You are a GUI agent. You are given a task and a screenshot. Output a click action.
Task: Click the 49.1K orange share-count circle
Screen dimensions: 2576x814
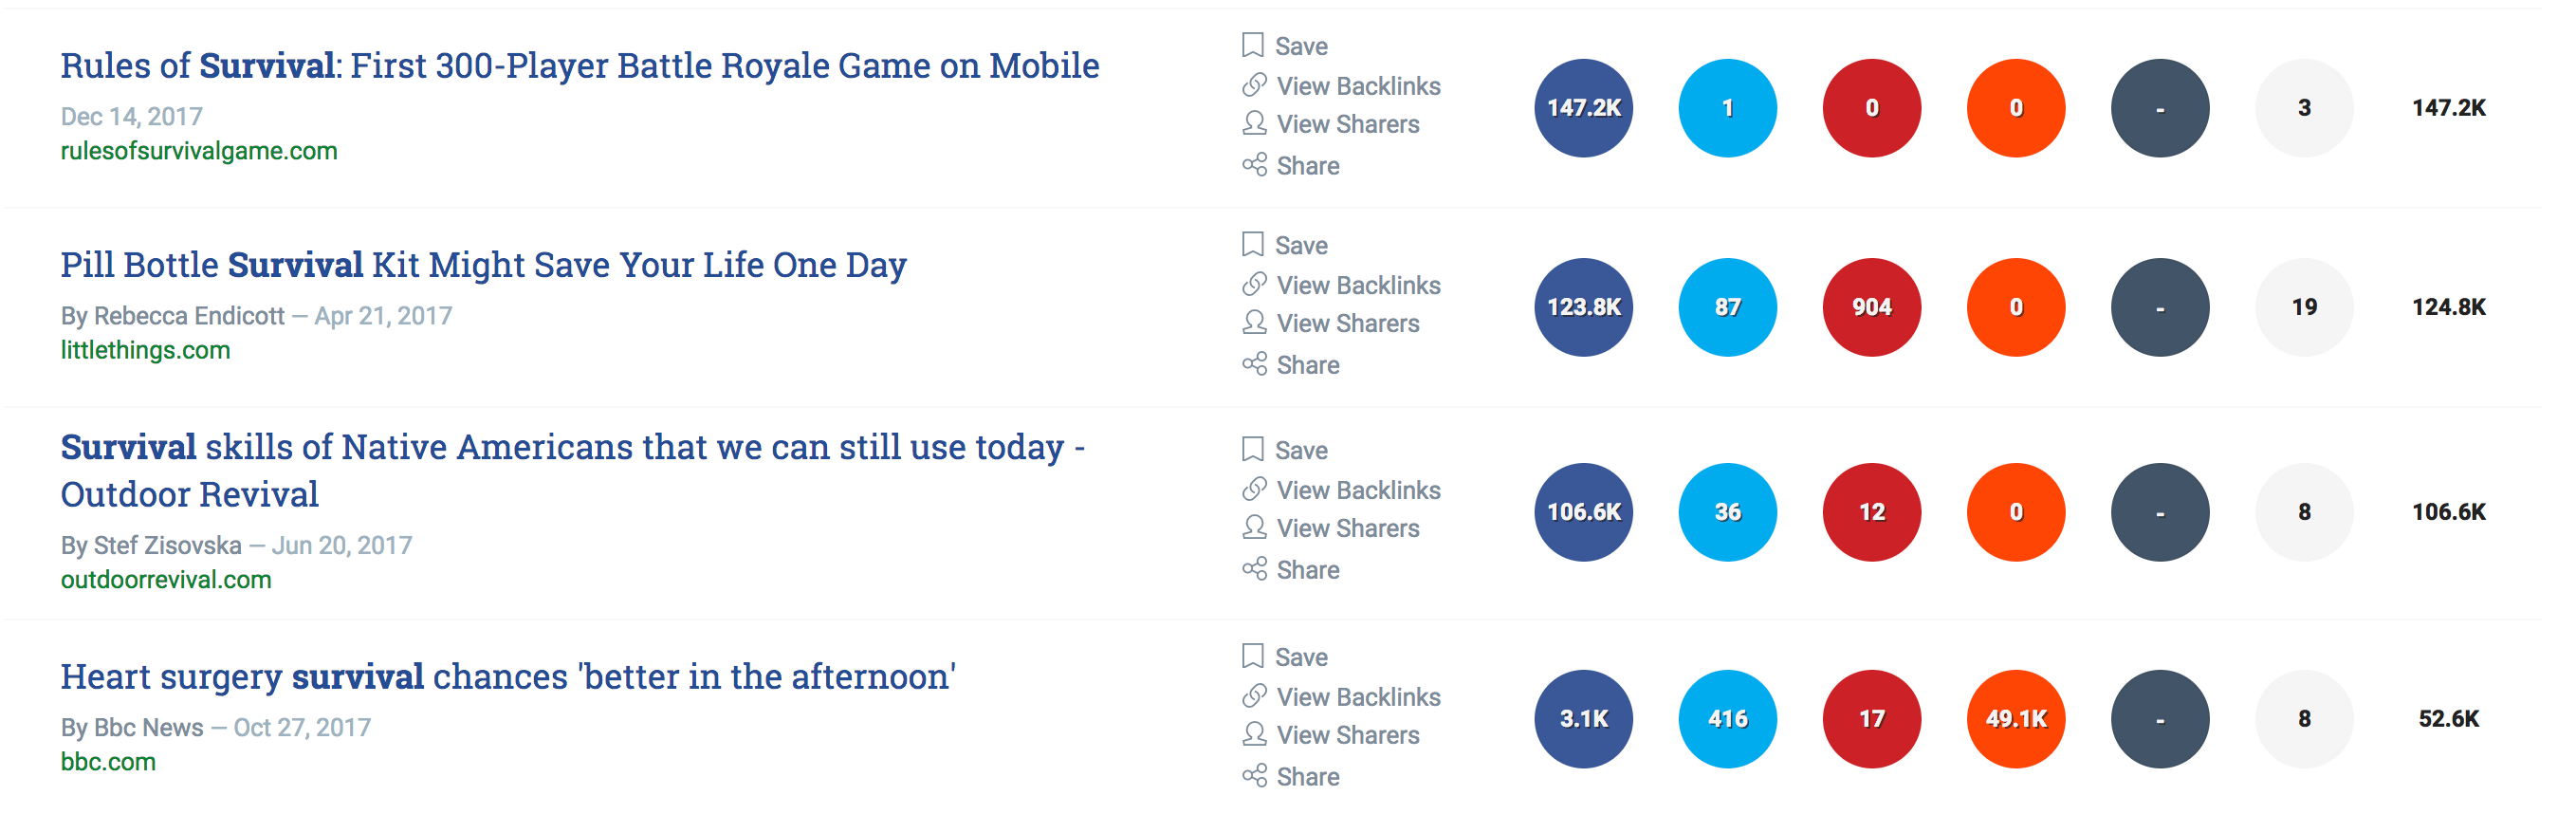[x=2015, y=718]
